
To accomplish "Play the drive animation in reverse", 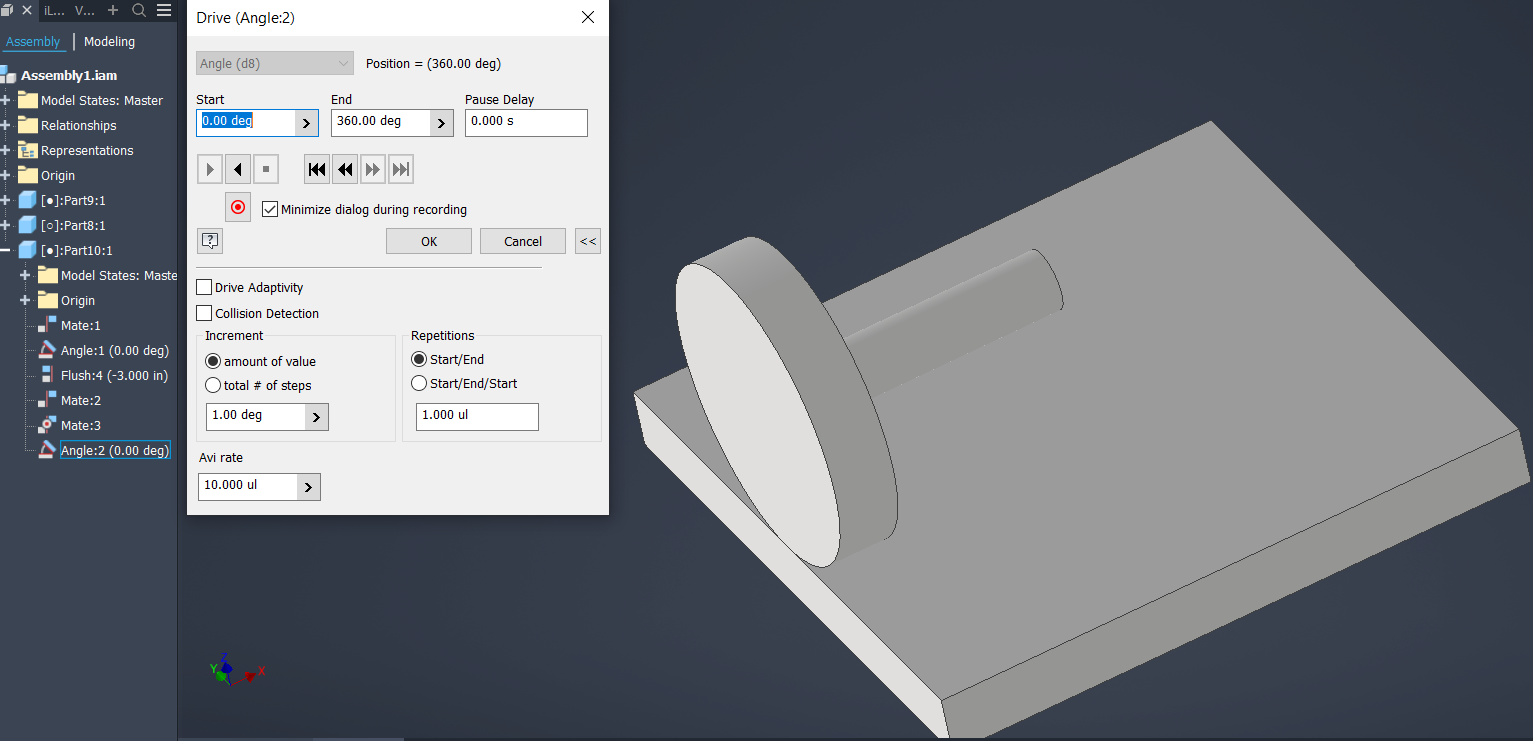I will pyautogui.click(x=237, y=168).
